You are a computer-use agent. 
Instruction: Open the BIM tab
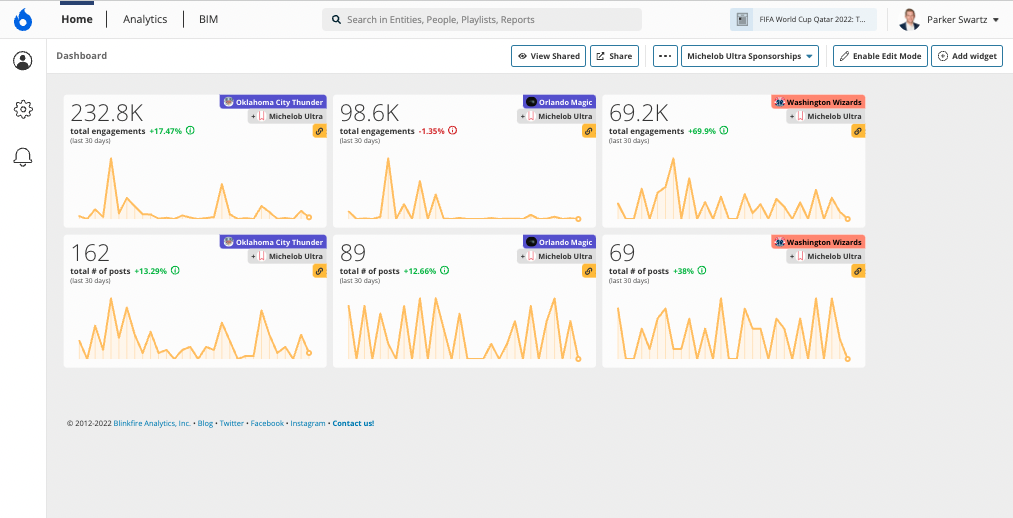[209, 19]
